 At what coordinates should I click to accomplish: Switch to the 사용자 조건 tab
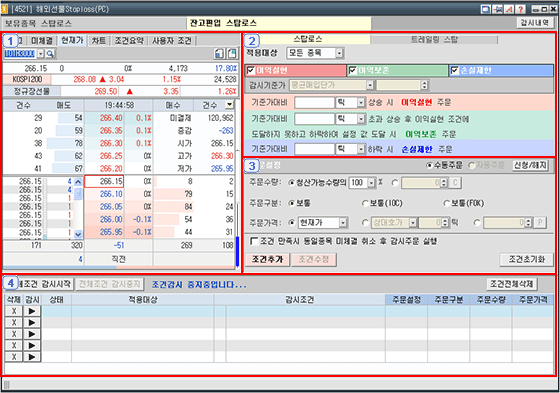pos(172,41)
